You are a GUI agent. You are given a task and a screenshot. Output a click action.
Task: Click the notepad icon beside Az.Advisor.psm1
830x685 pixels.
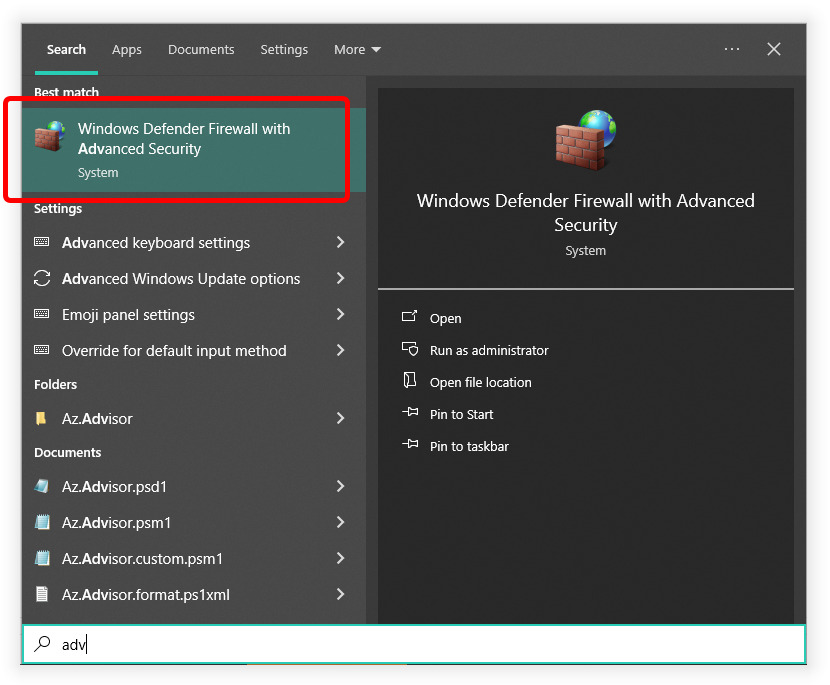(42, 522)
